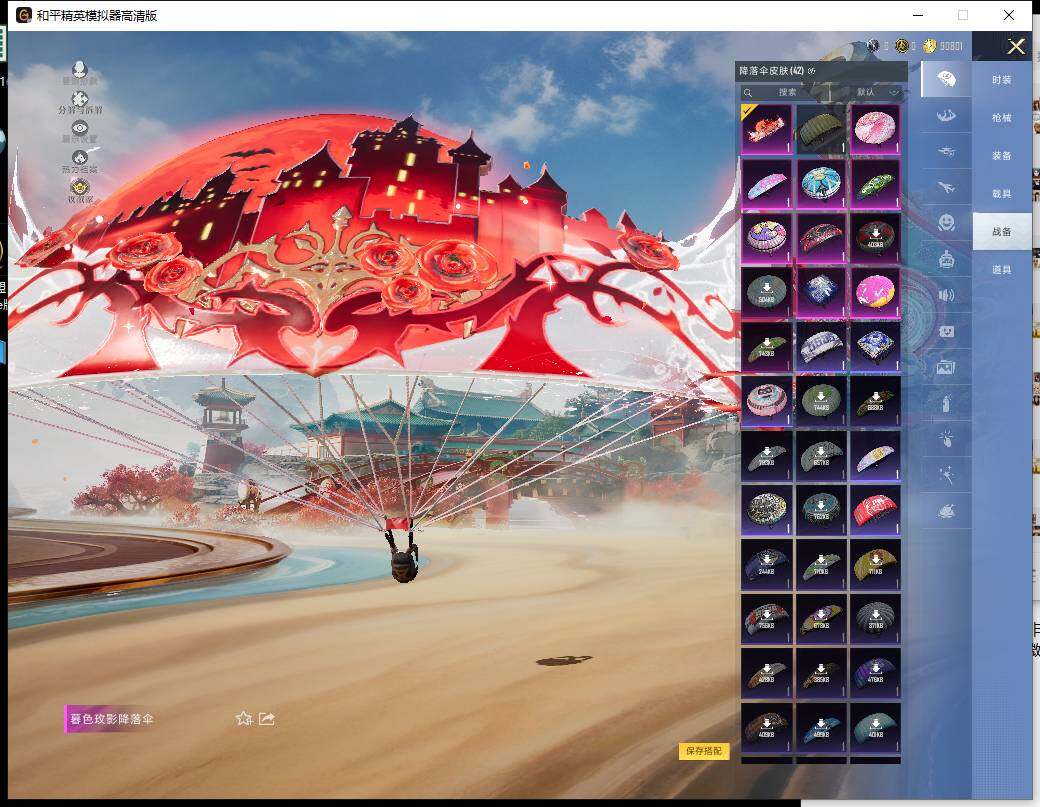Click the 搜索 search field
The width and height of the screenshot is (1040, 807).
[790, 92]
